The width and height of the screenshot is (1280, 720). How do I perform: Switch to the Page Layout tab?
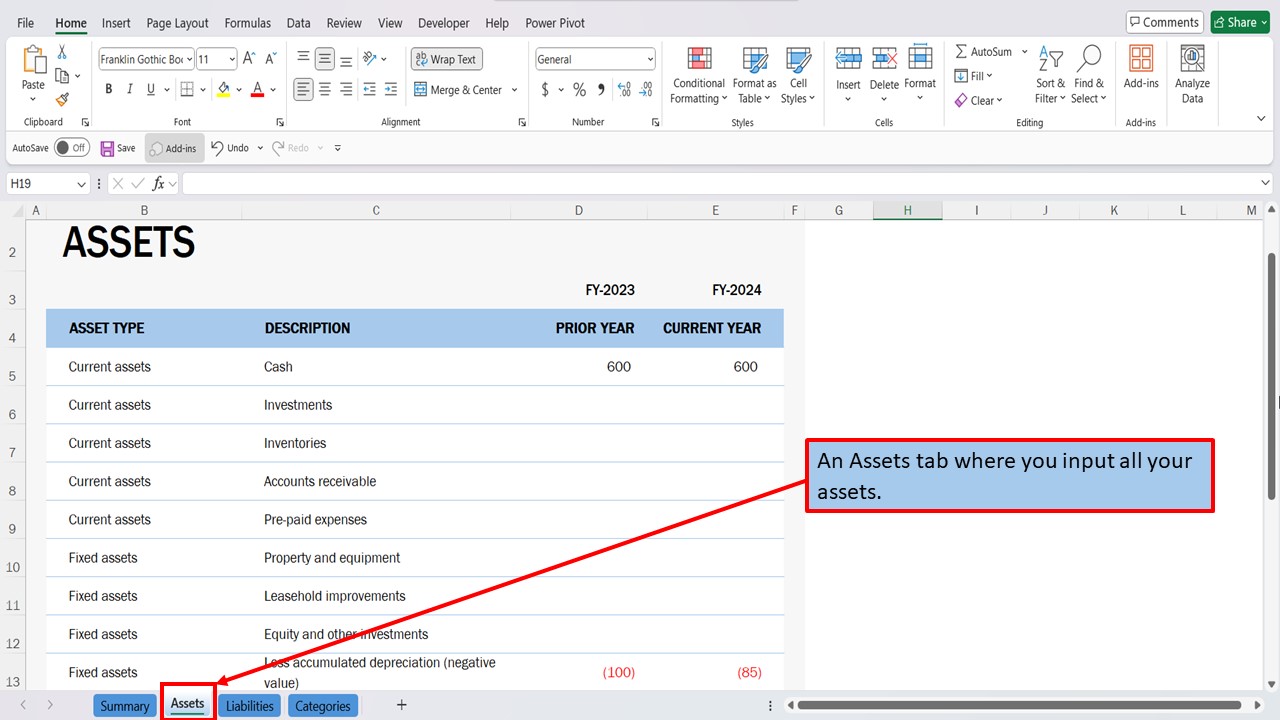(x=177, y=23)
